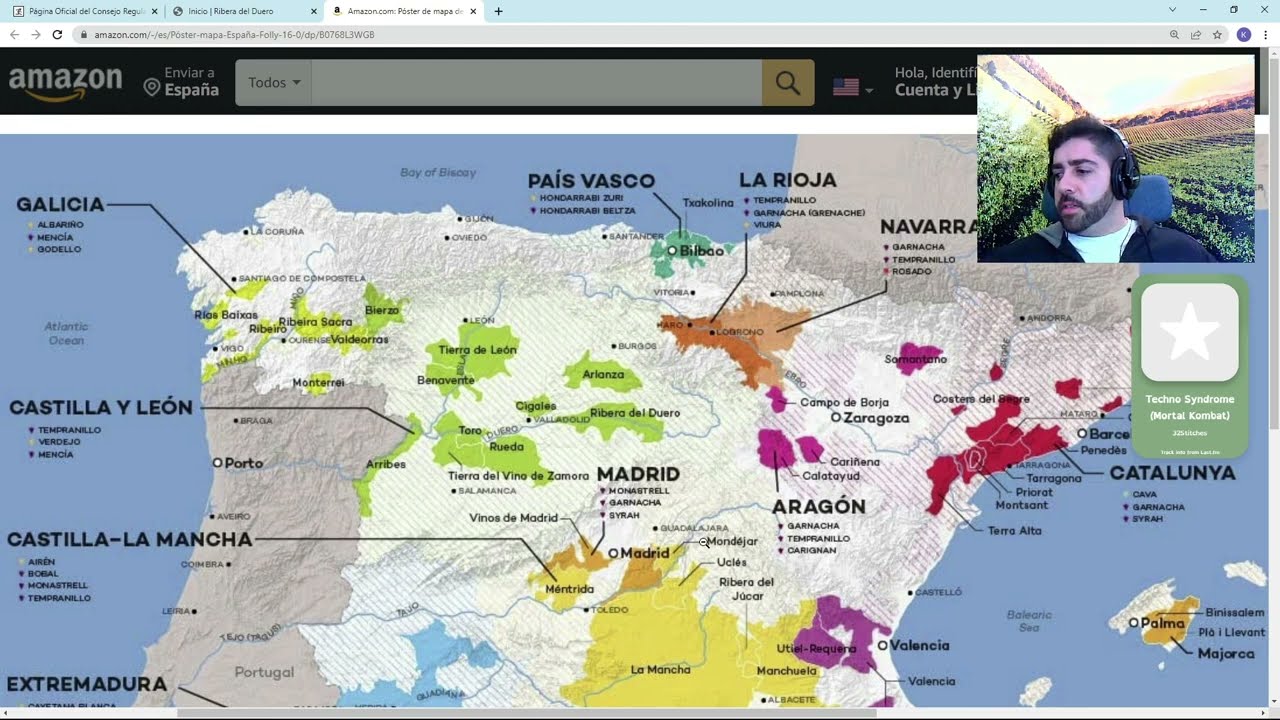Reload the Amazon page

57,34
